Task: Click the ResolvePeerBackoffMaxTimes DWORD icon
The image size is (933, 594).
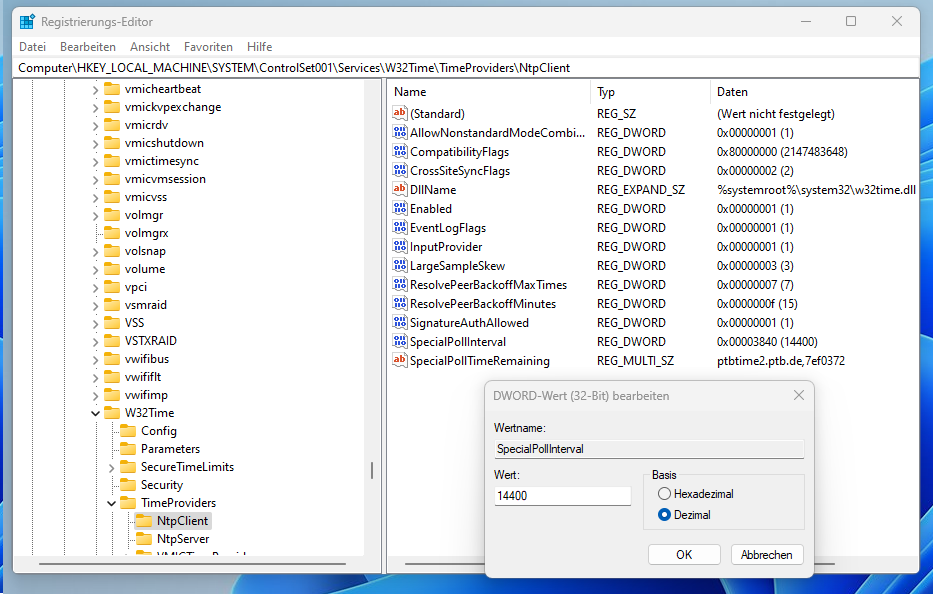Action: point(400,284)
